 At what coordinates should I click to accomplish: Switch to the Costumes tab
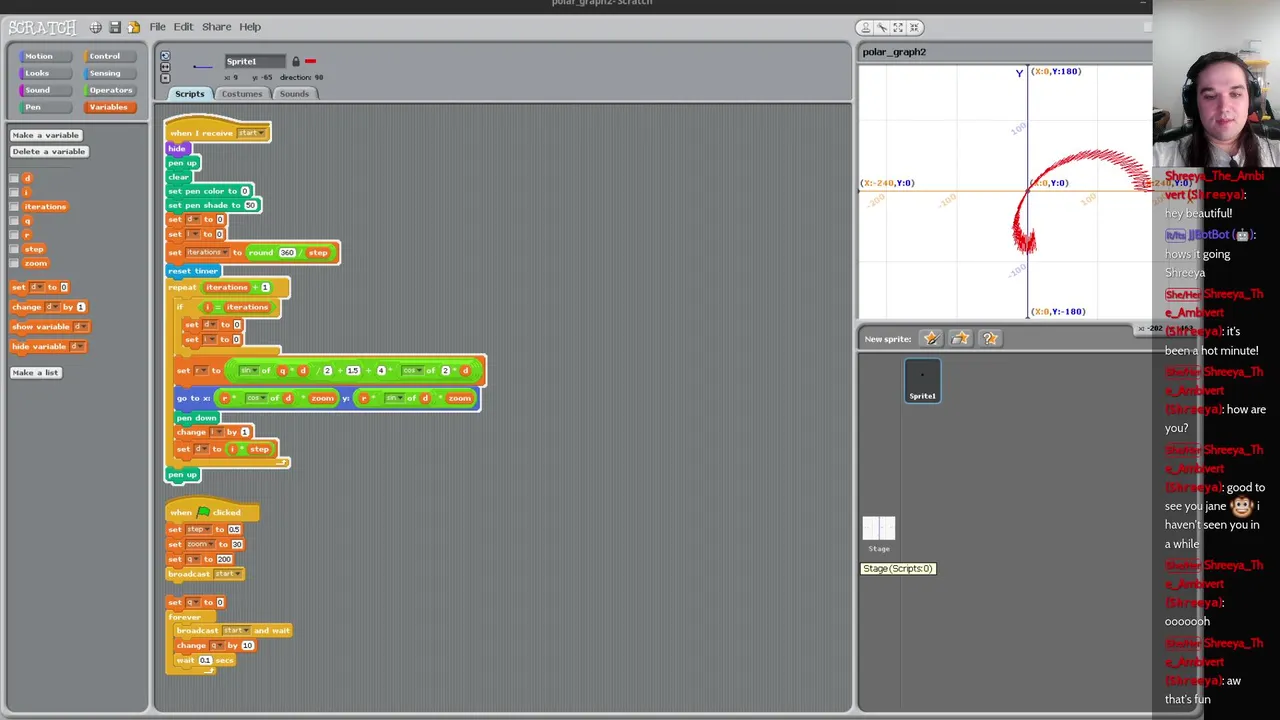(242, 94)
